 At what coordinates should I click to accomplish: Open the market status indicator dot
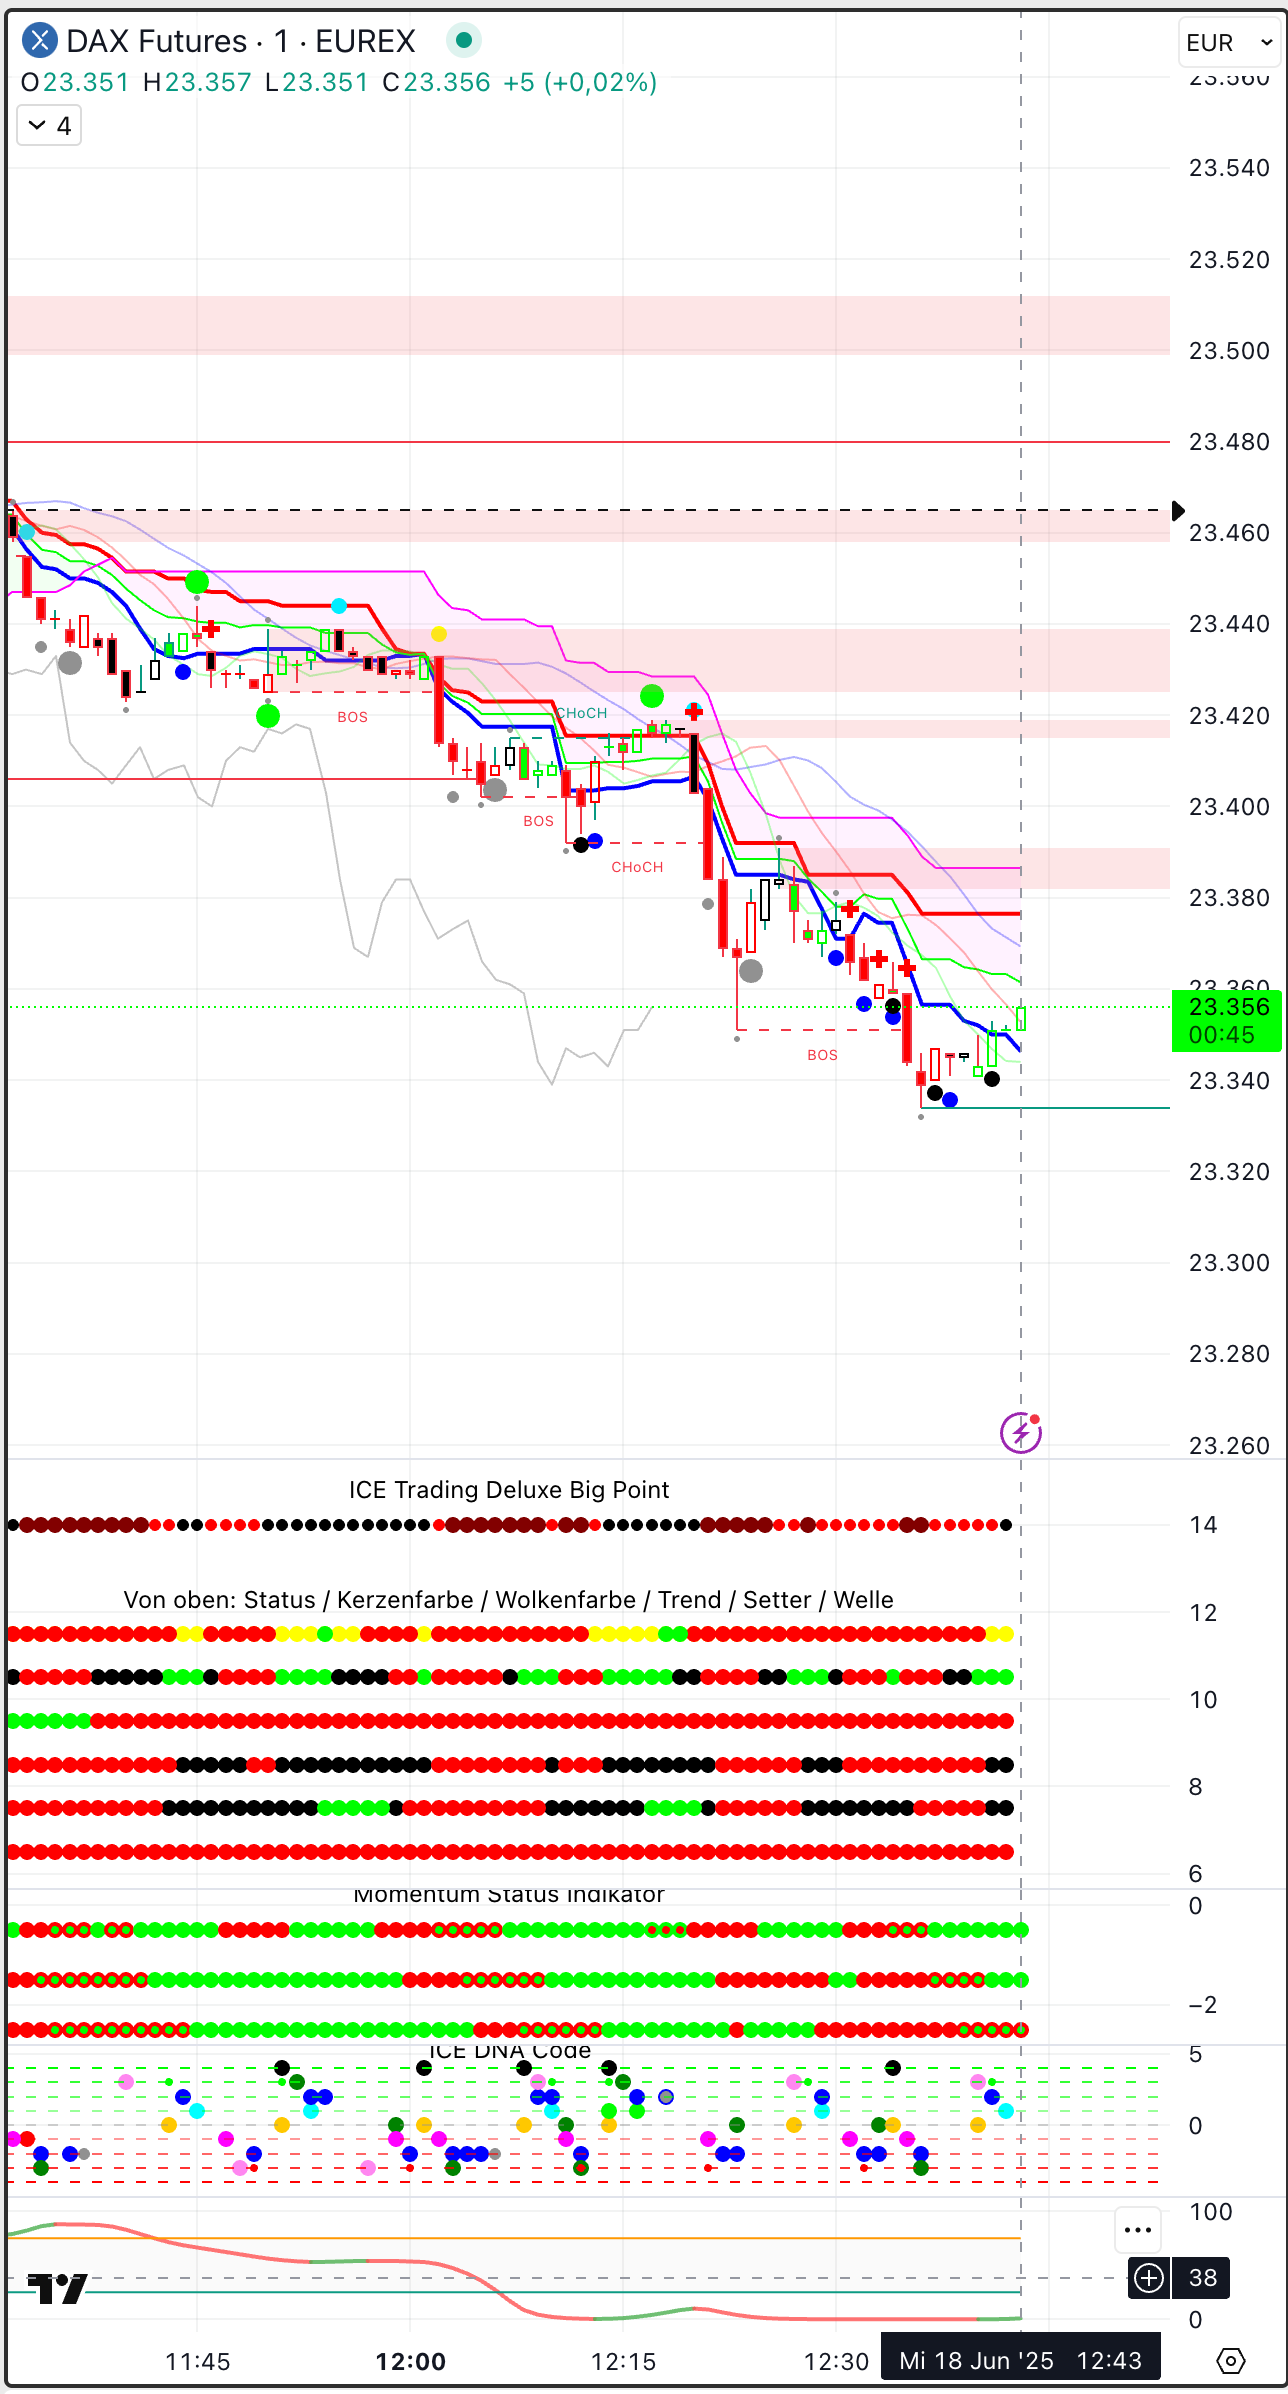tap(463, 41)
